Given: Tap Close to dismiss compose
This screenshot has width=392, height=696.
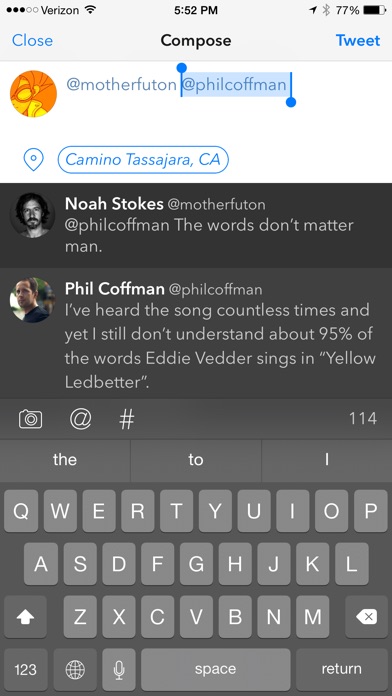Looking at the screenshot, I should 32,40.
